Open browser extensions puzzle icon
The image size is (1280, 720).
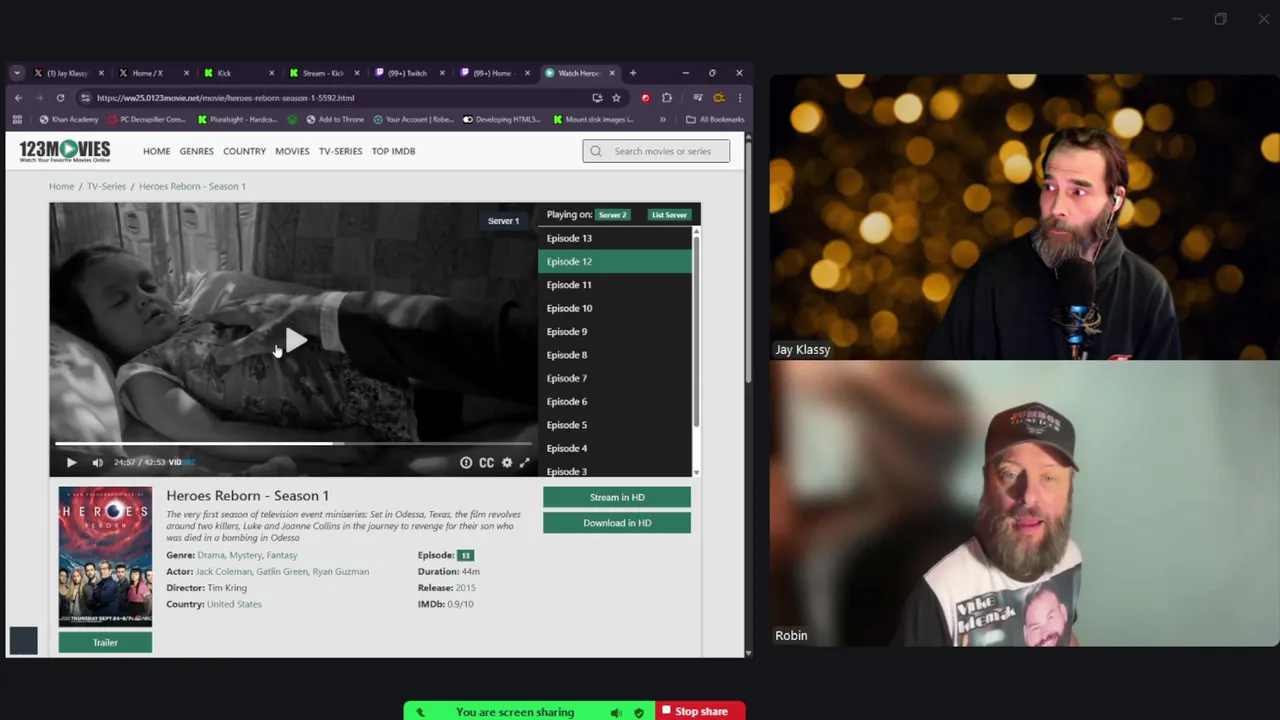[x=667, y=98]
